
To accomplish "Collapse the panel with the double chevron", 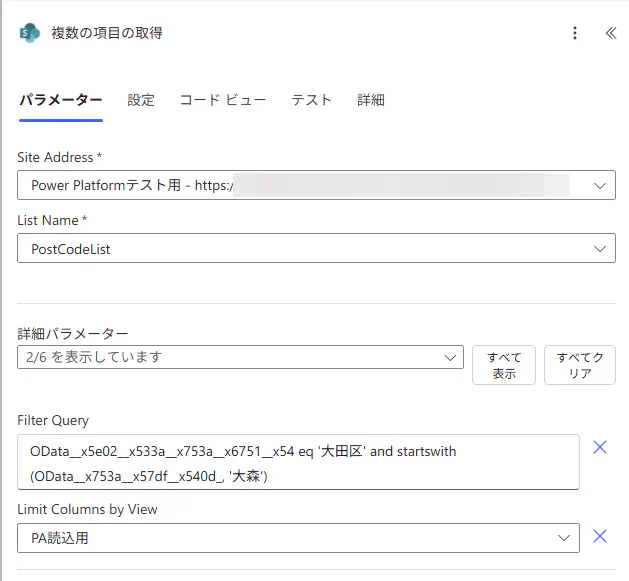I will tap(610, 33).
